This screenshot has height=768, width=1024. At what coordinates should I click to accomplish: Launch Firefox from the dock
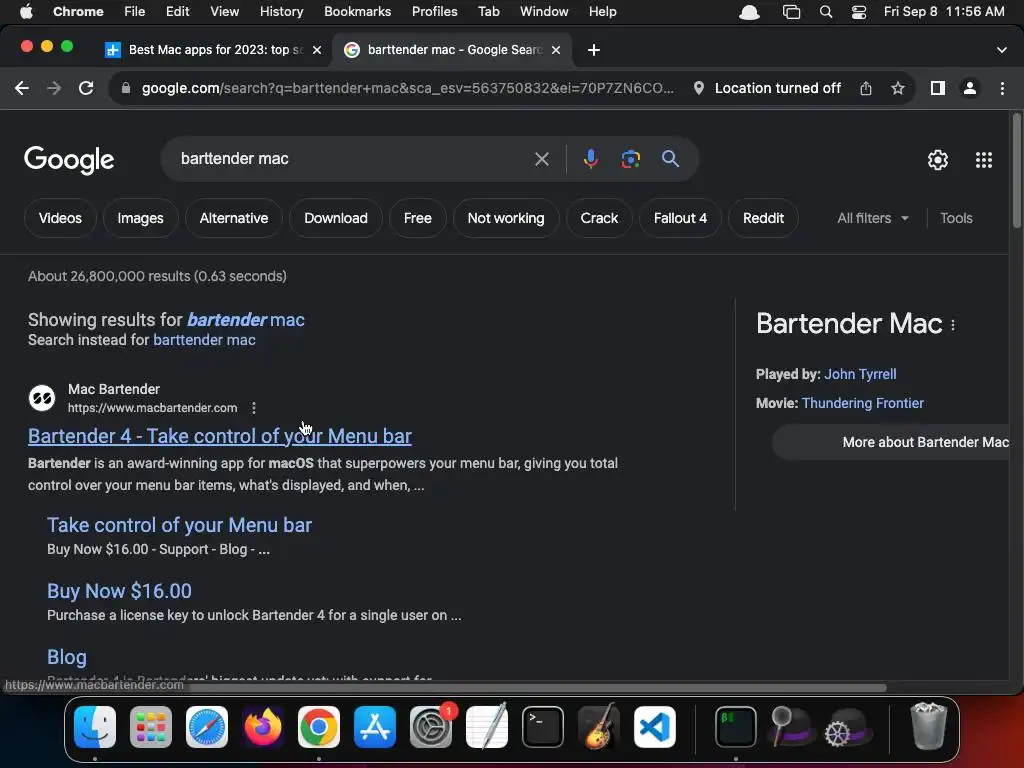[x=263, y=728]
